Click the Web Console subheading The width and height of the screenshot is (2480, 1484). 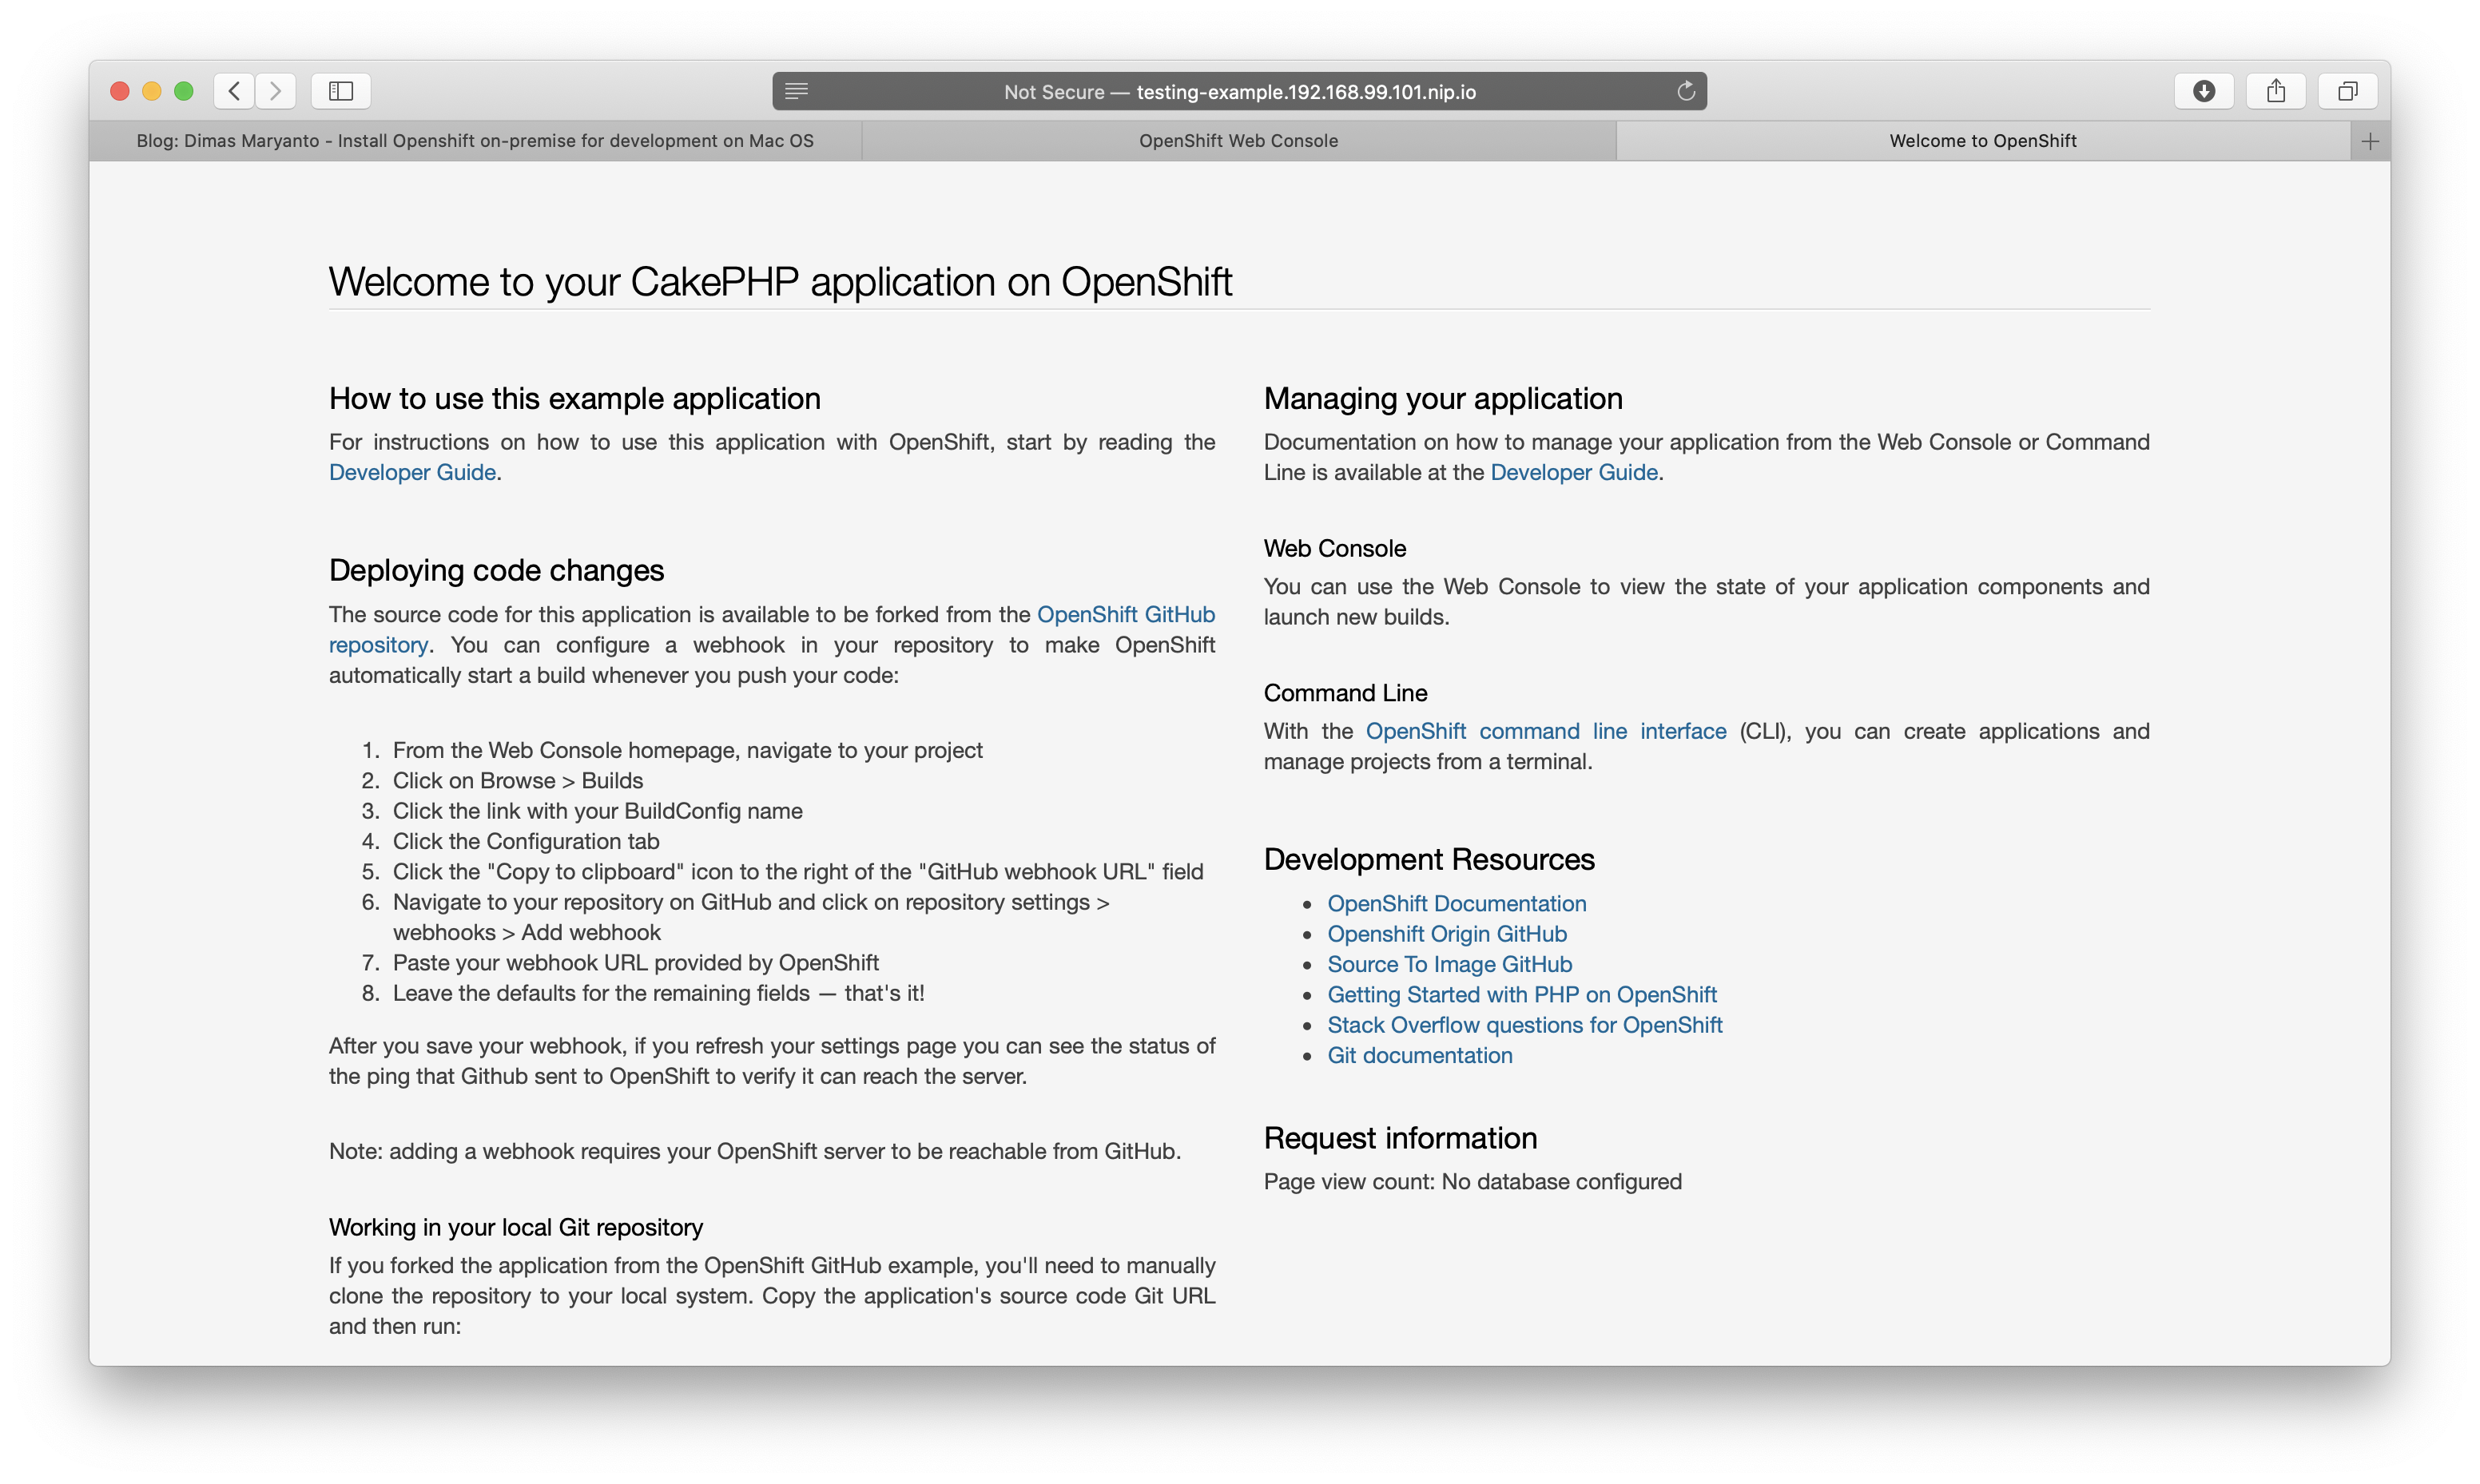click(1335, 548)
